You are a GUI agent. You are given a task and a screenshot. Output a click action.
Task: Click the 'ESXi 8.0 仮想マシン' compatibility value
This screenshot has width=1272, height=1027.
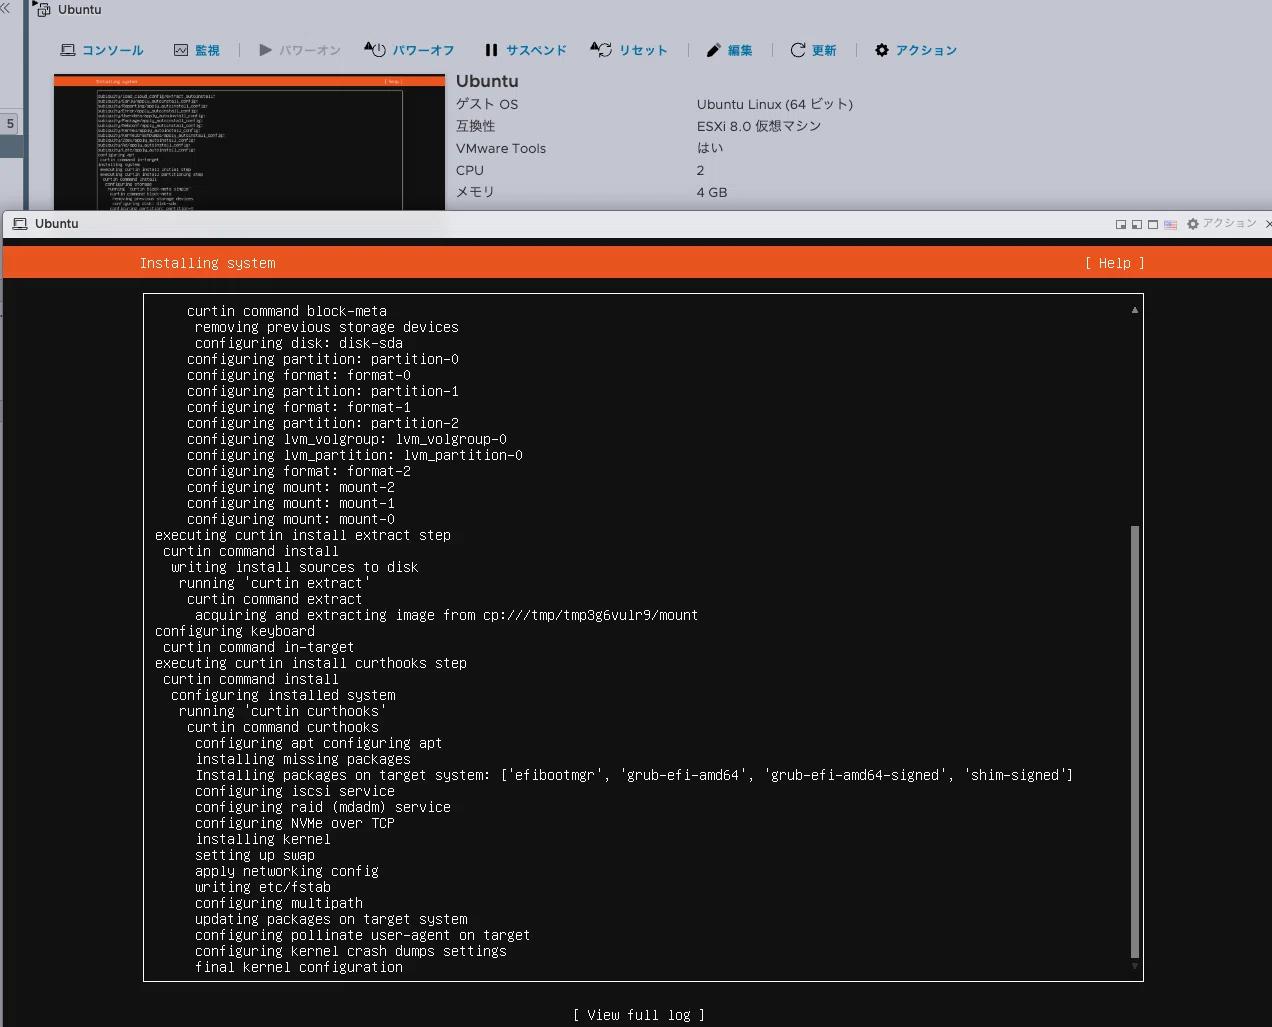pos(759,126)
